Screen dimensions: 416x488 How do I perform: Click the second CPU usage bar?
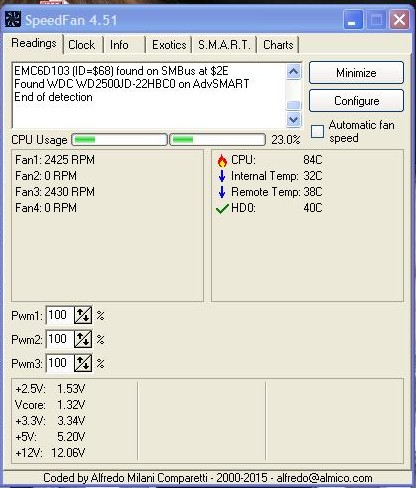click(218, 139)
